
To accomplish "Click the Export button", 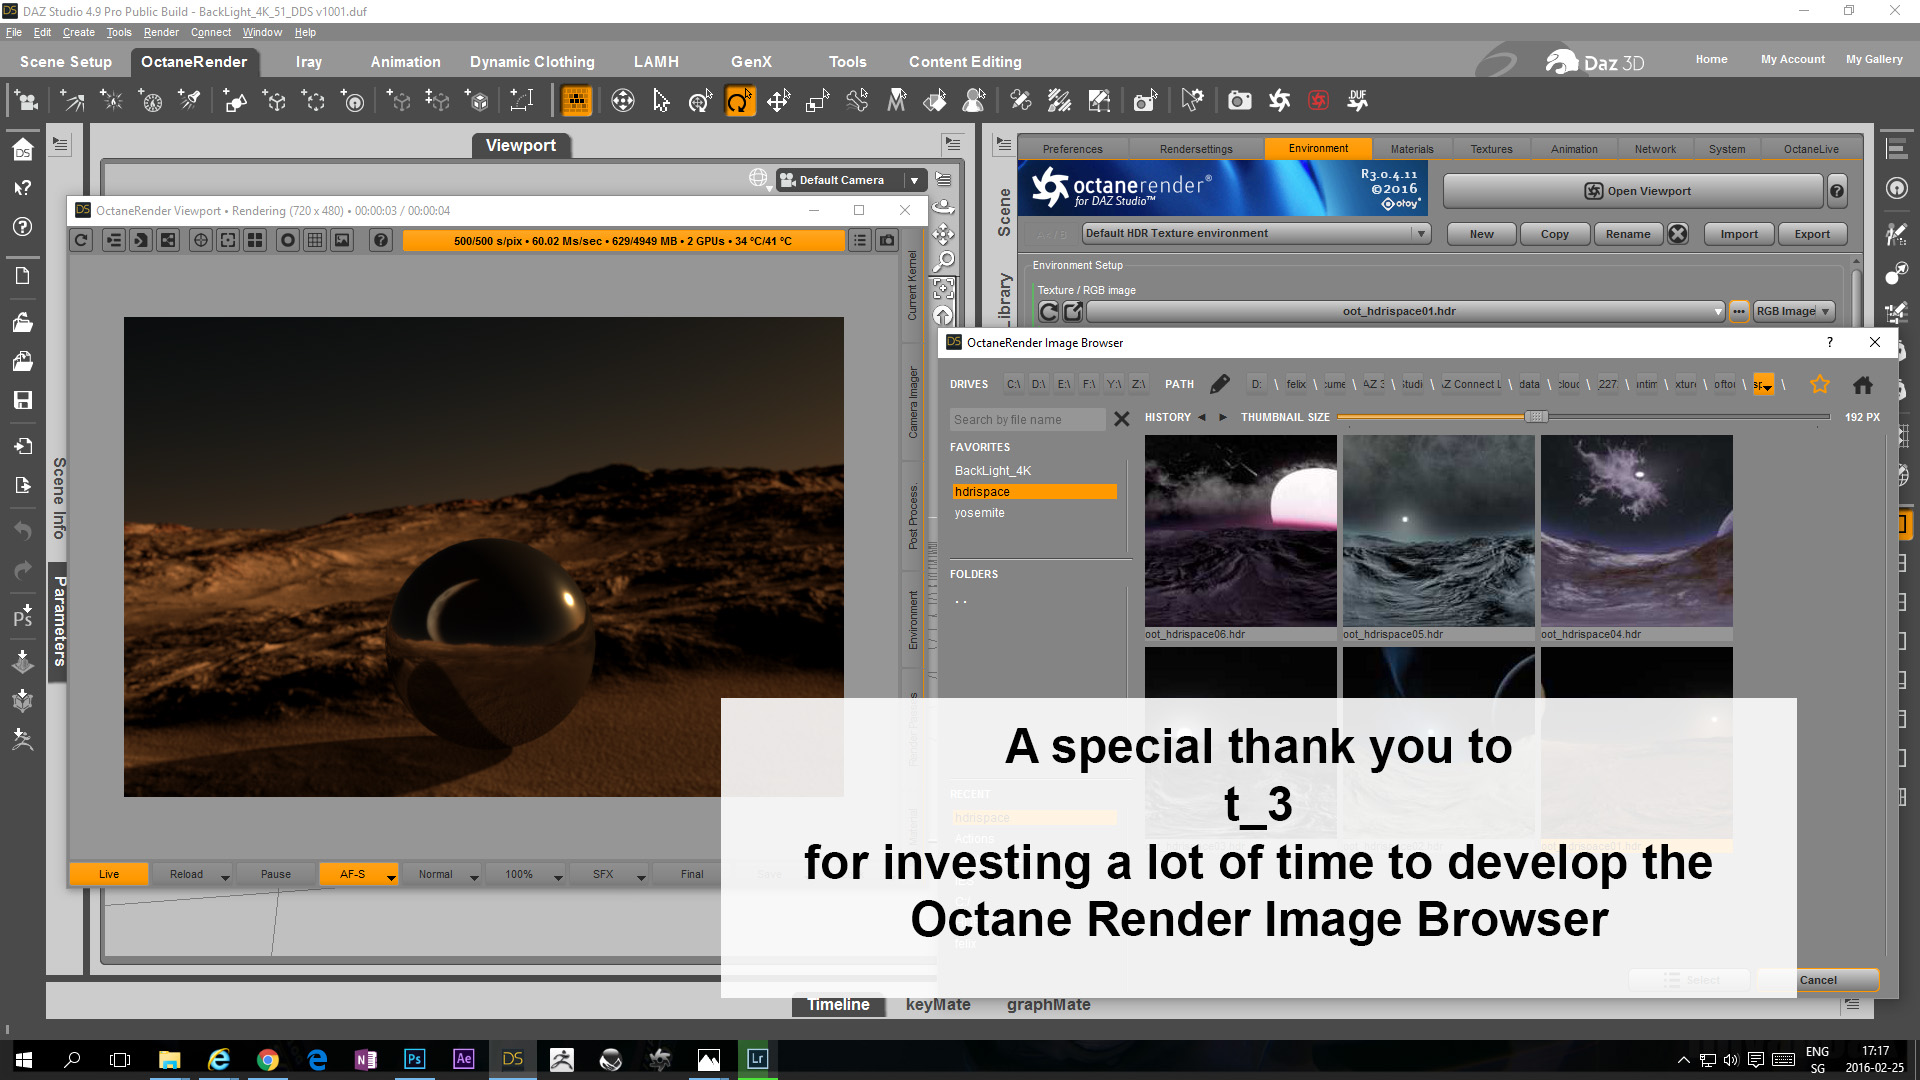I will pos(1812,234).
